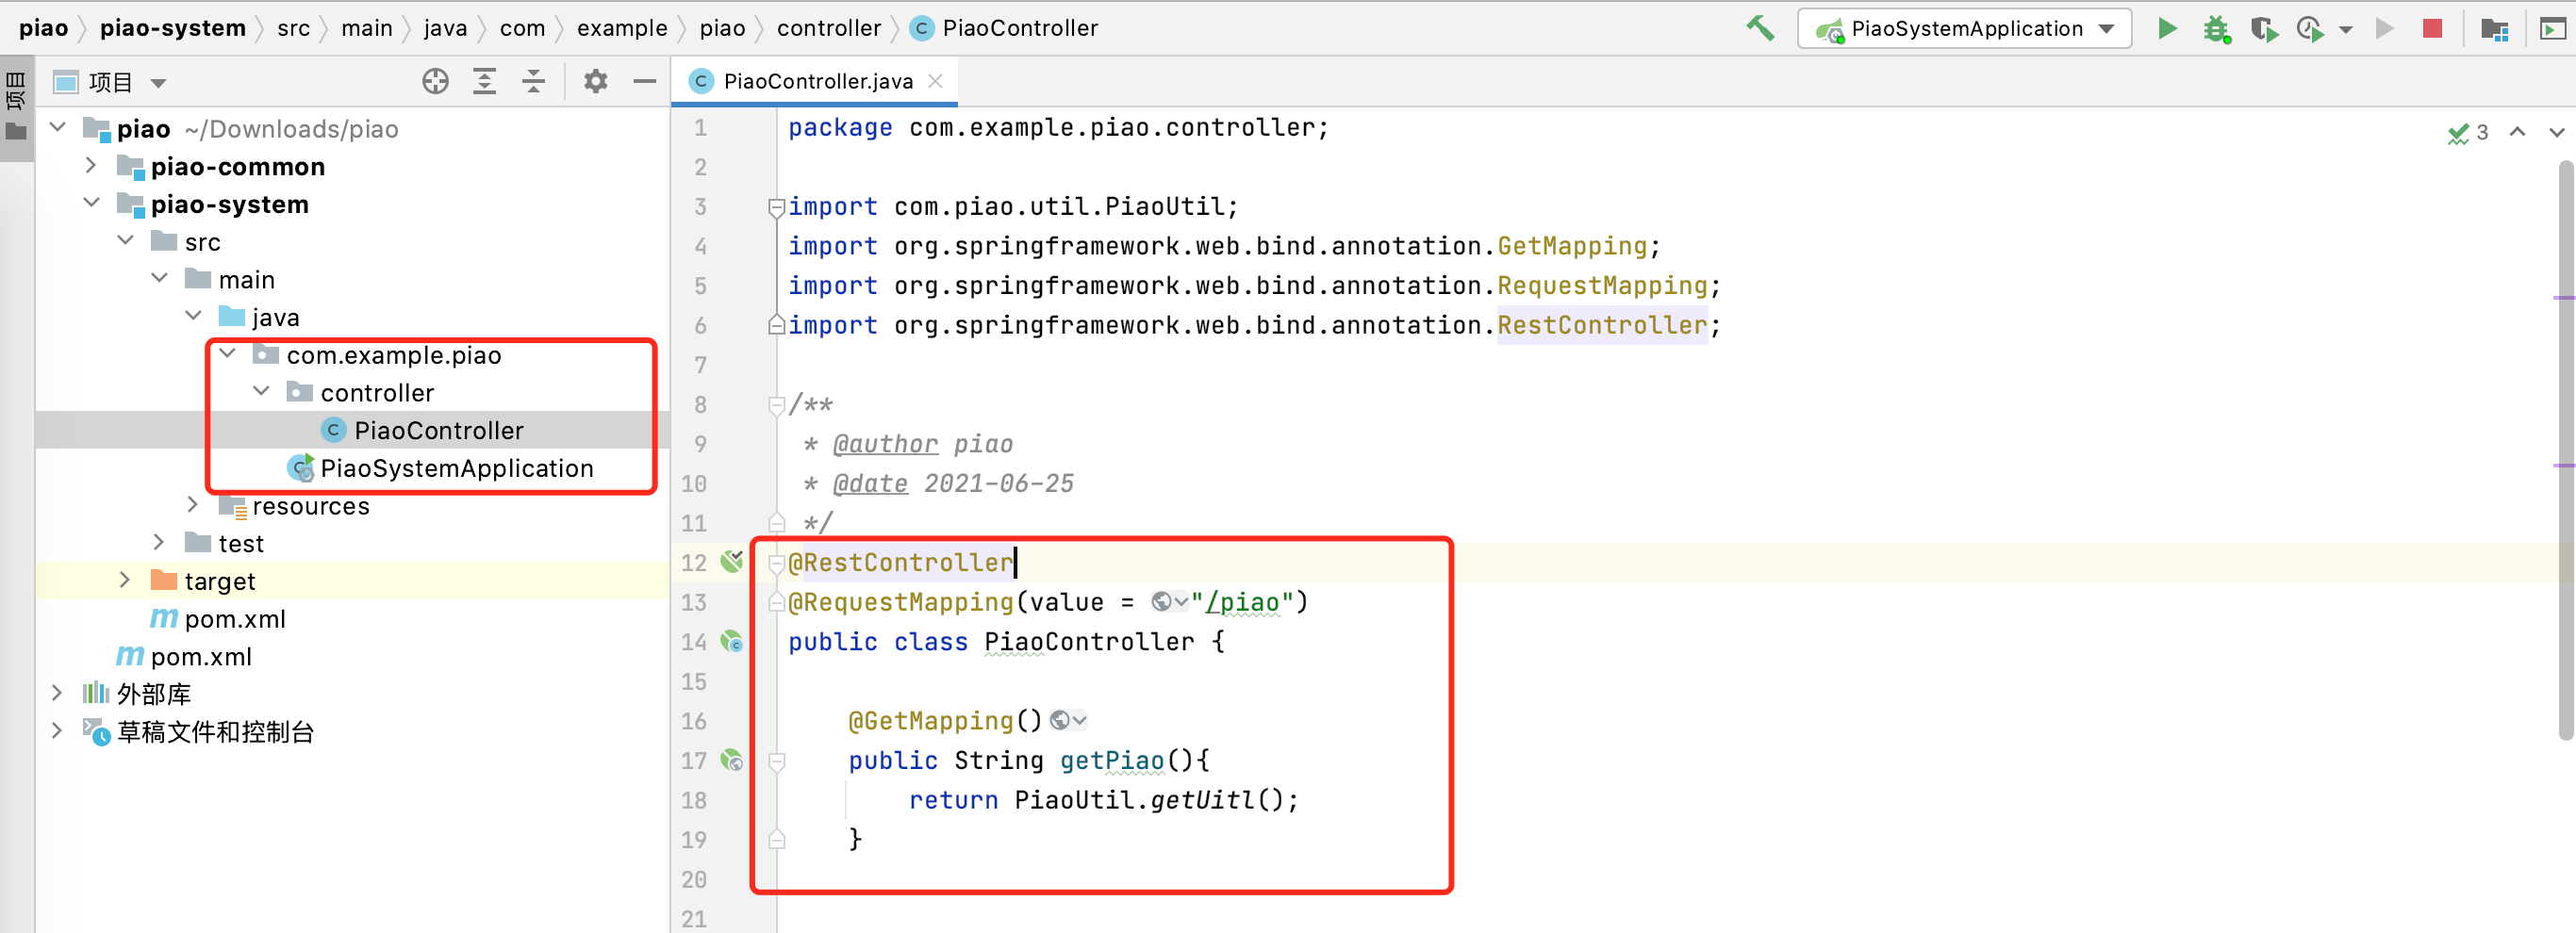2576x933 pixels.
Task: Switch to the PiaoController.java editor tab
Action: pos(816,81)
